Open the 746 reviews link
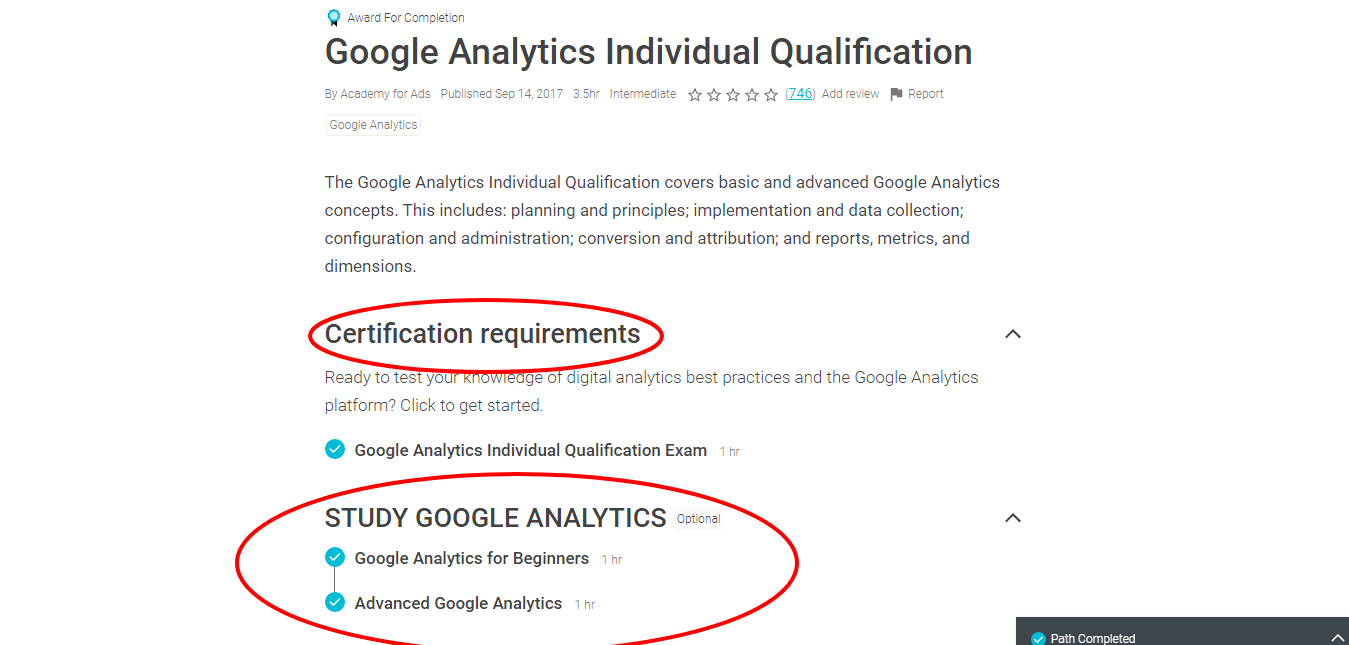The height and width of the screenshot is (645, 1349). (800, 93)
